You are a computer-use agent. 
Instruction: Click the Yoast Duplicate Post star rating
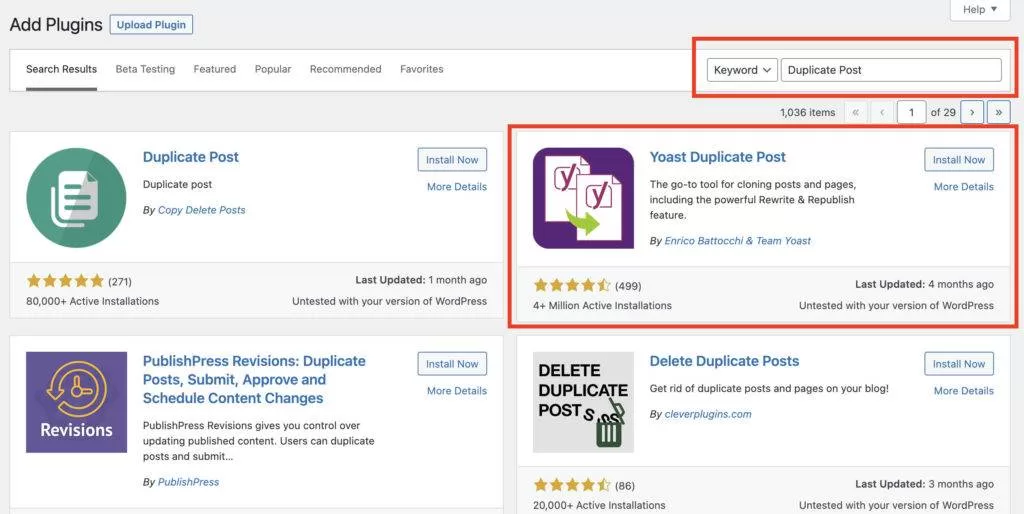coord(572,285)
